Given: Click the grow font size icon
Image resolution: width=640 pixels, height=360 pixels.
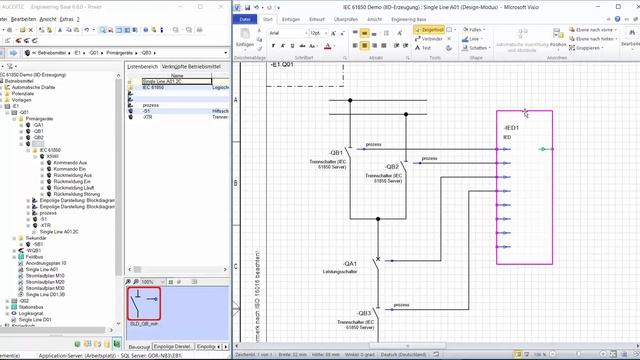Looking at the screenshot, I should pos(333,33).
